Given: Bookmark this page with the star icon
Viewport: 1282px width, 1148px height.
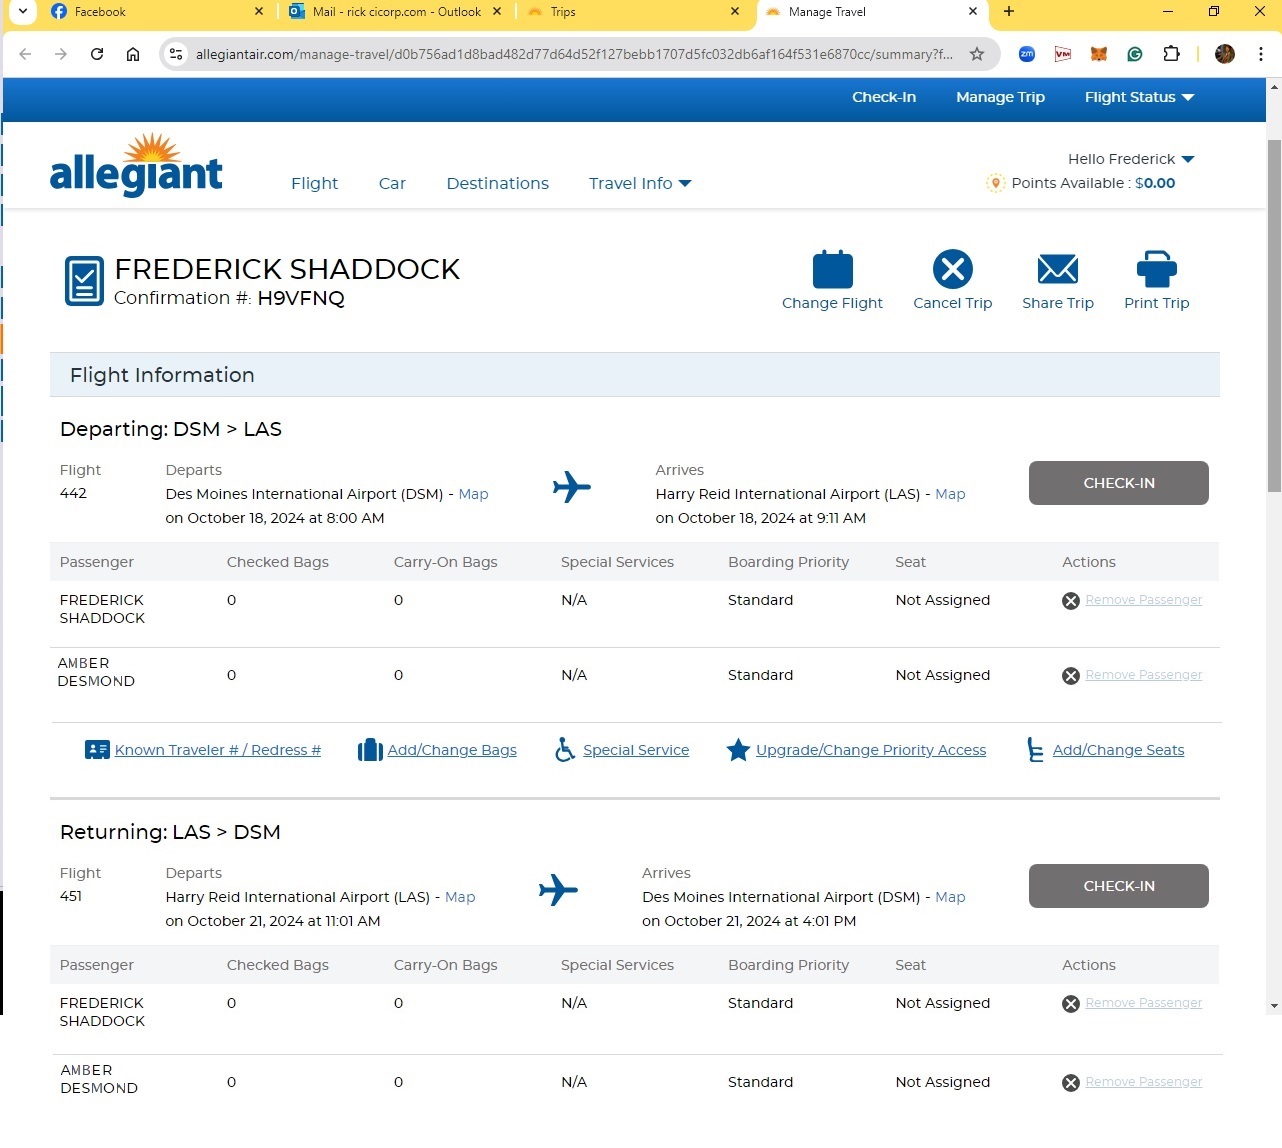Looking at the screenshot, I should pos(977,54).
